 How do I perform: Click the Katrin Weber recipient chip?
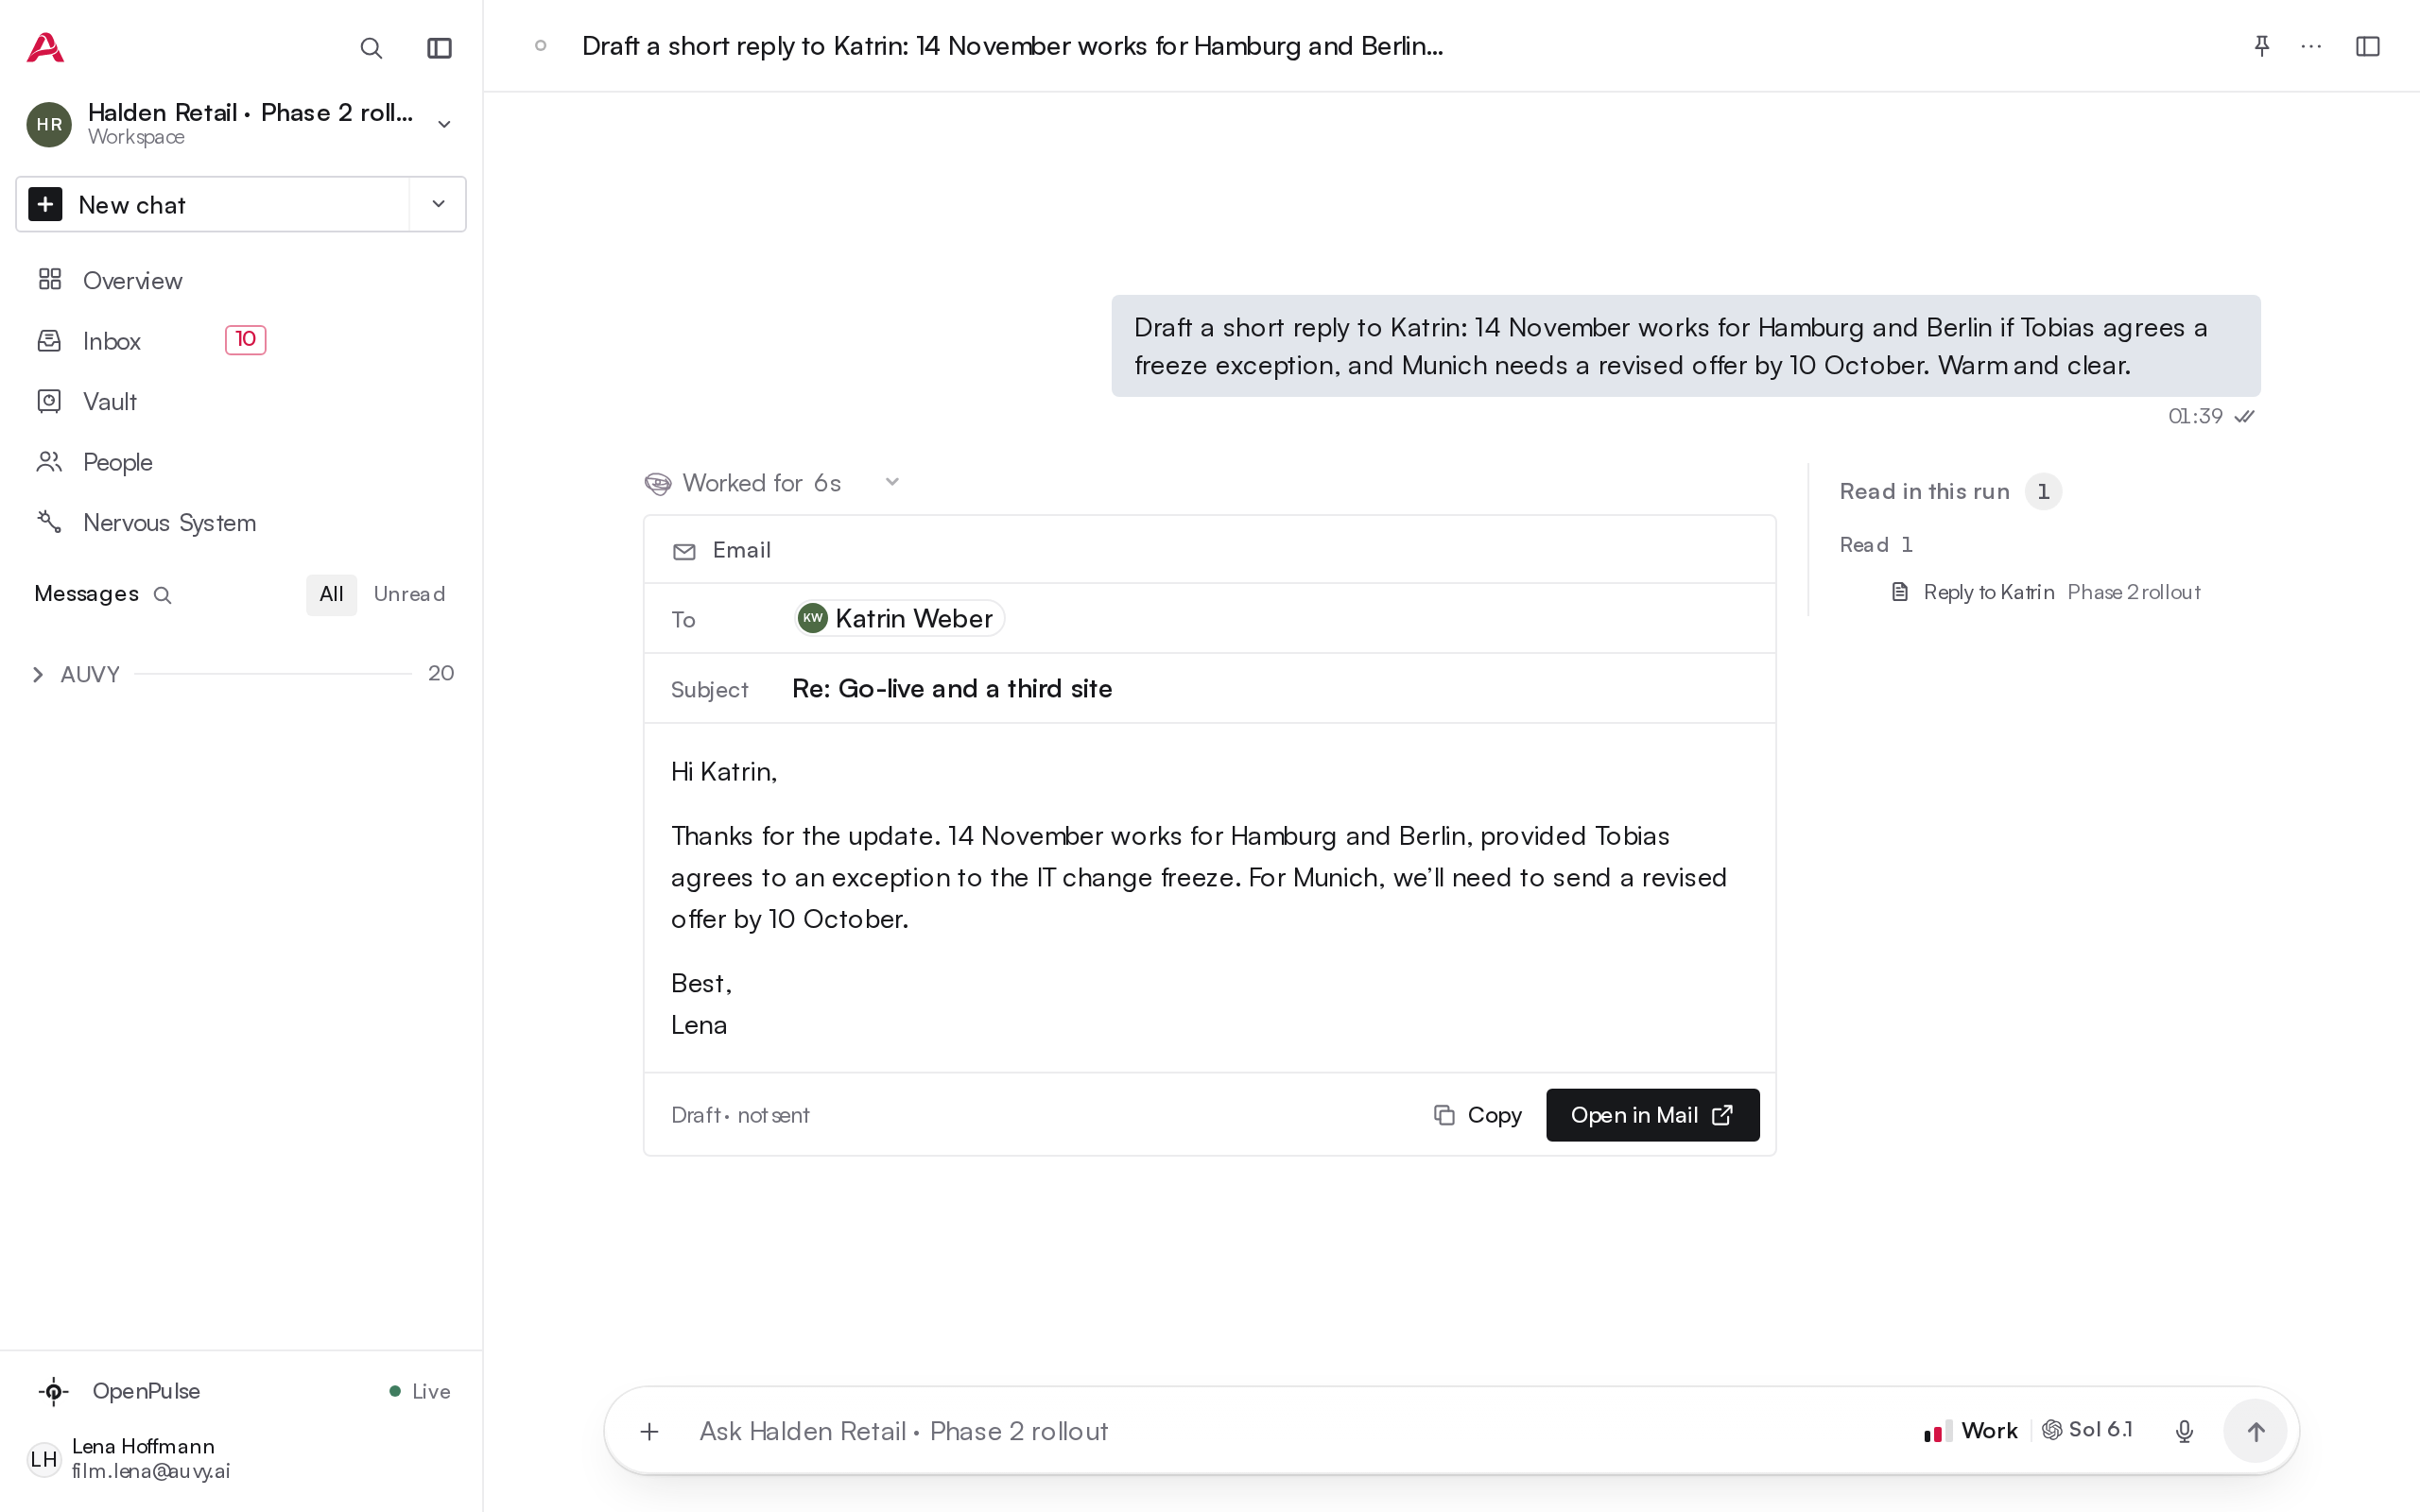tap(899, 618)
